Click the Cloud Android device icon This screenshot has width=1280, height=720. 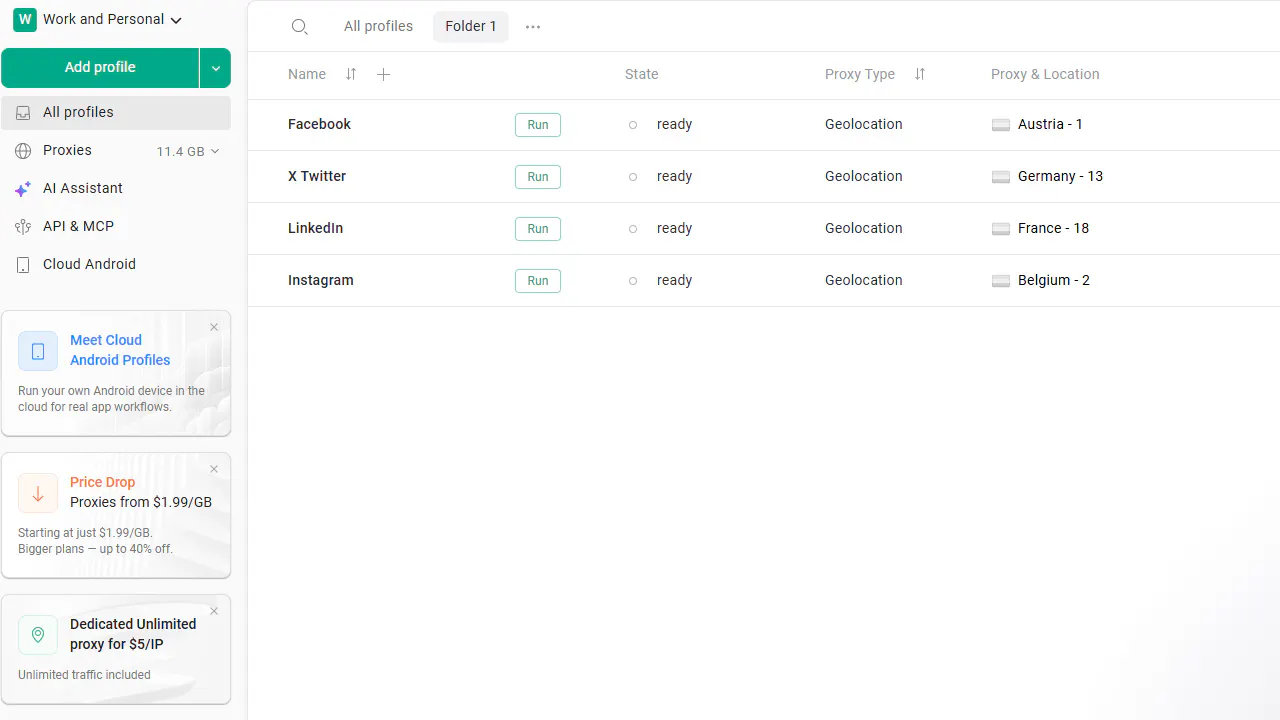(x=23, y=265)
